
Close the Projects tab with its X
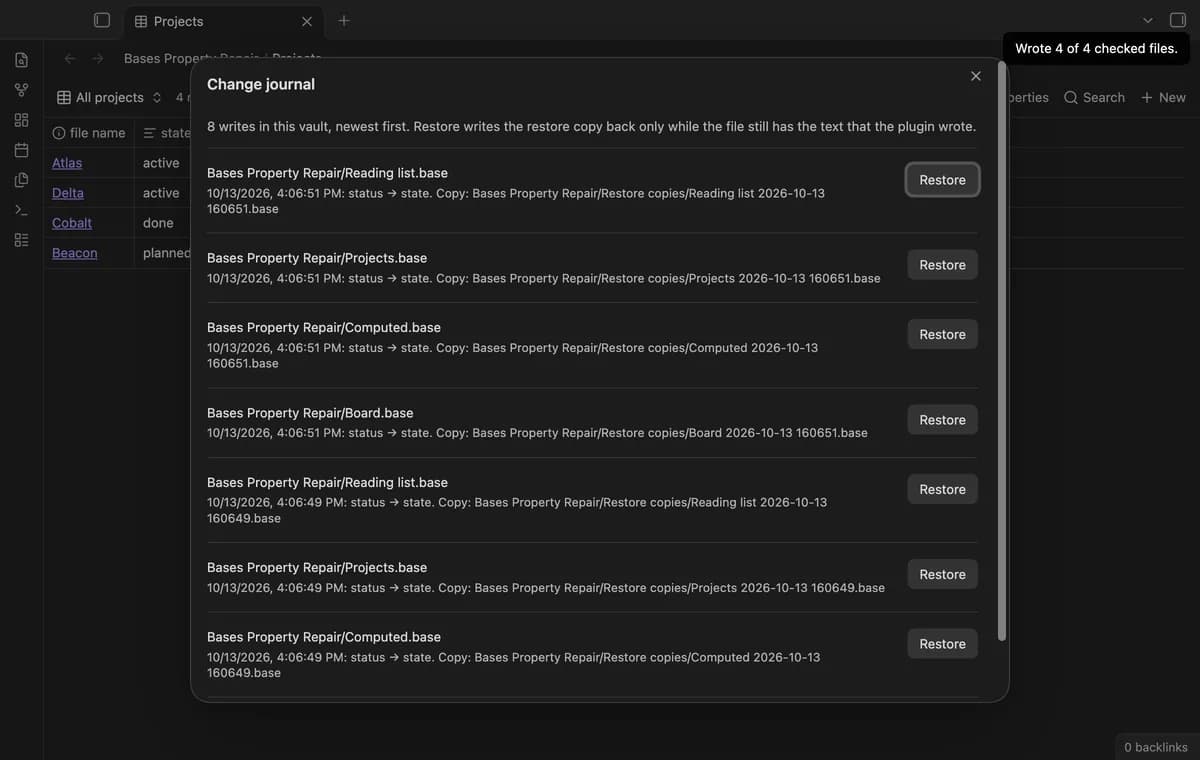[307, 21]
